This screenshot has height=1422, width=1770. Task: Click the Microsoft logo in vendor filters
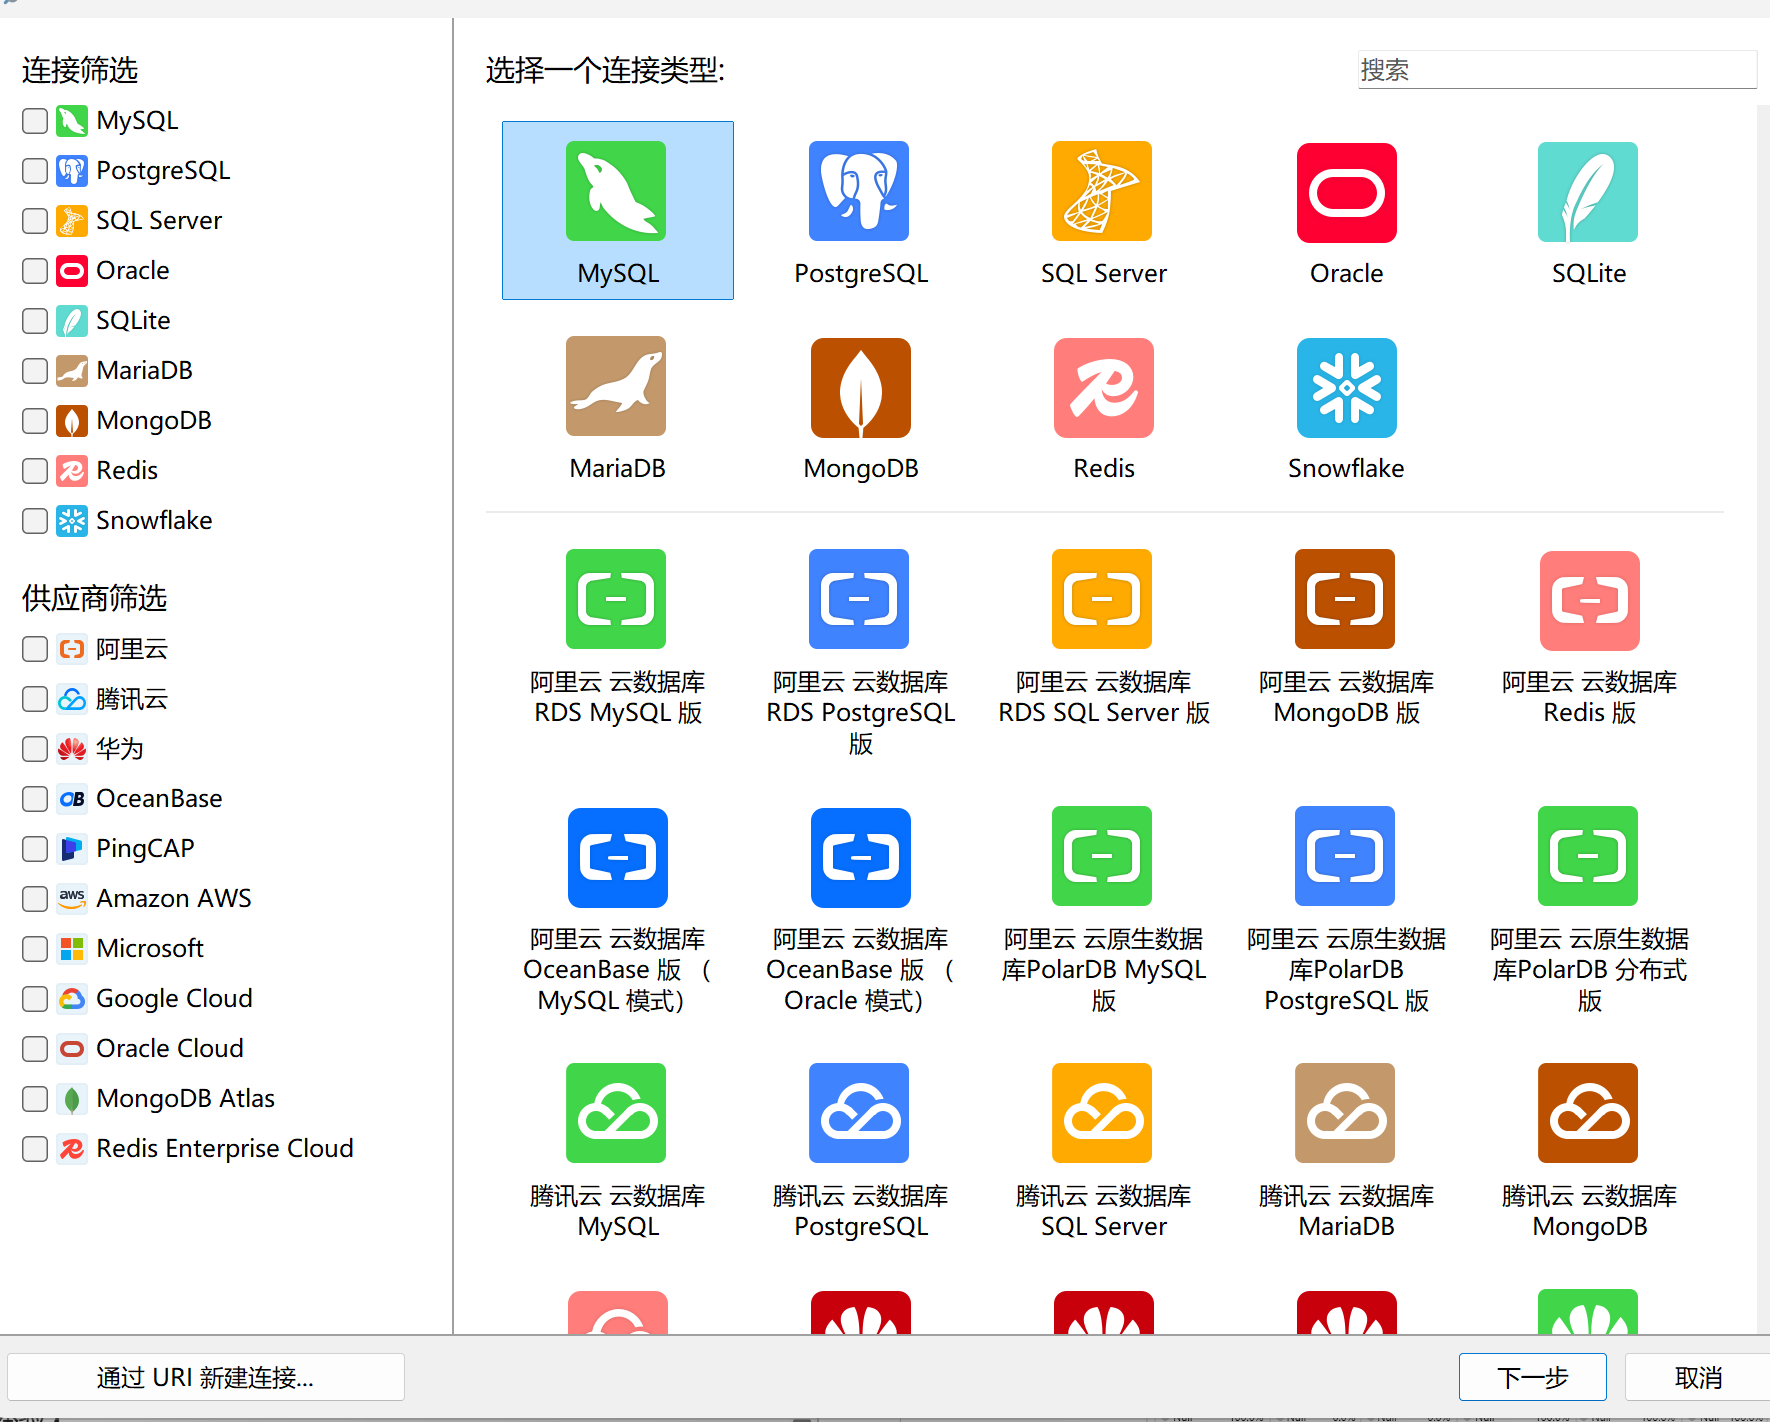(72, 949)
